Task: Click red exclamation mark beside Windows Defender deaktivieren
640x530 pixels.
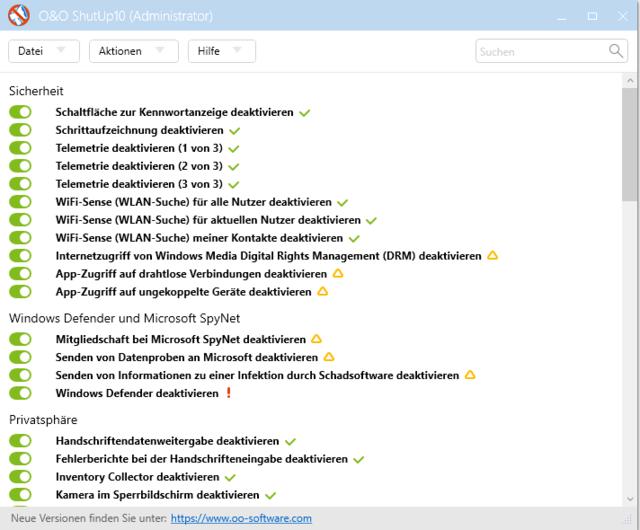Action: (229, 393)
